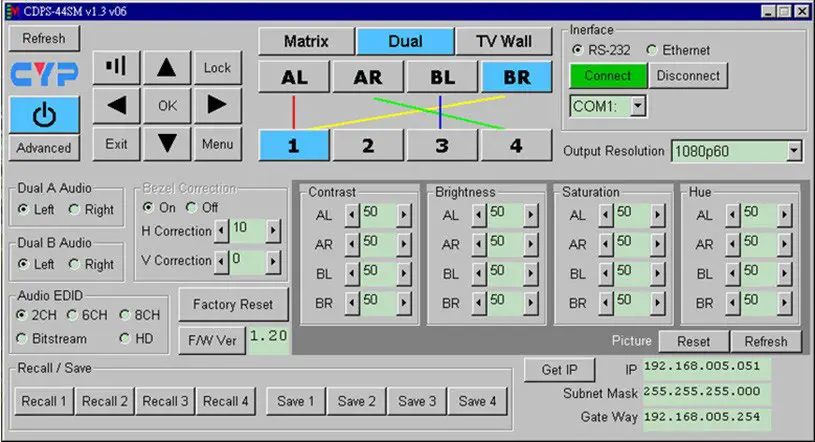815x442 pixels.
Task: Select the BL output button
Action: pos(442,77)
